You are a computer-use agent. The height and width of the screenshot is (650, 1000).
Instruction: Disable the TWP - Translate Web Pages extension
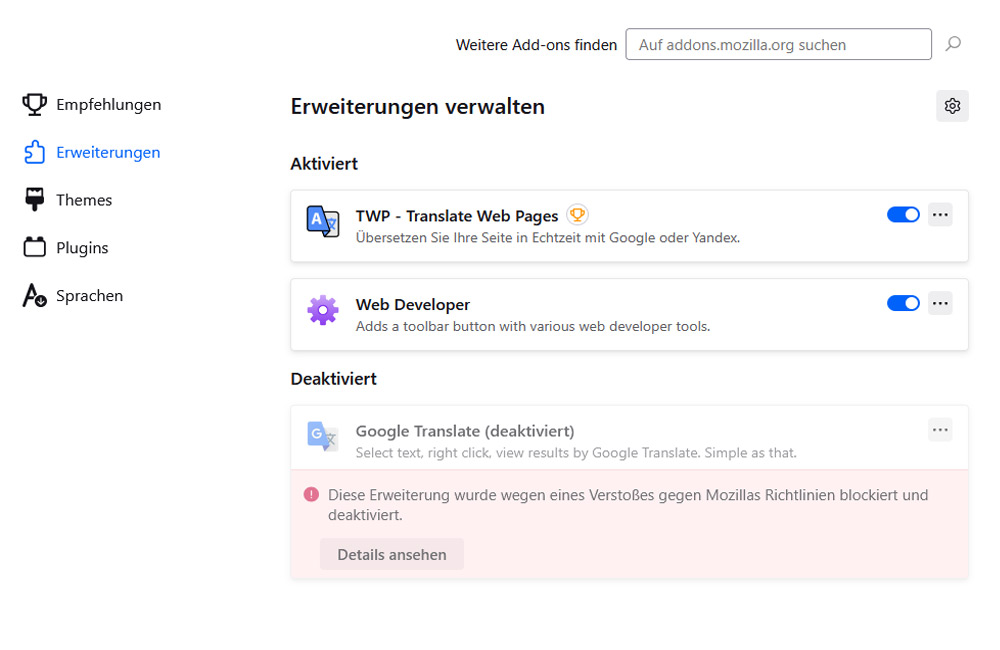coord(903,214)
